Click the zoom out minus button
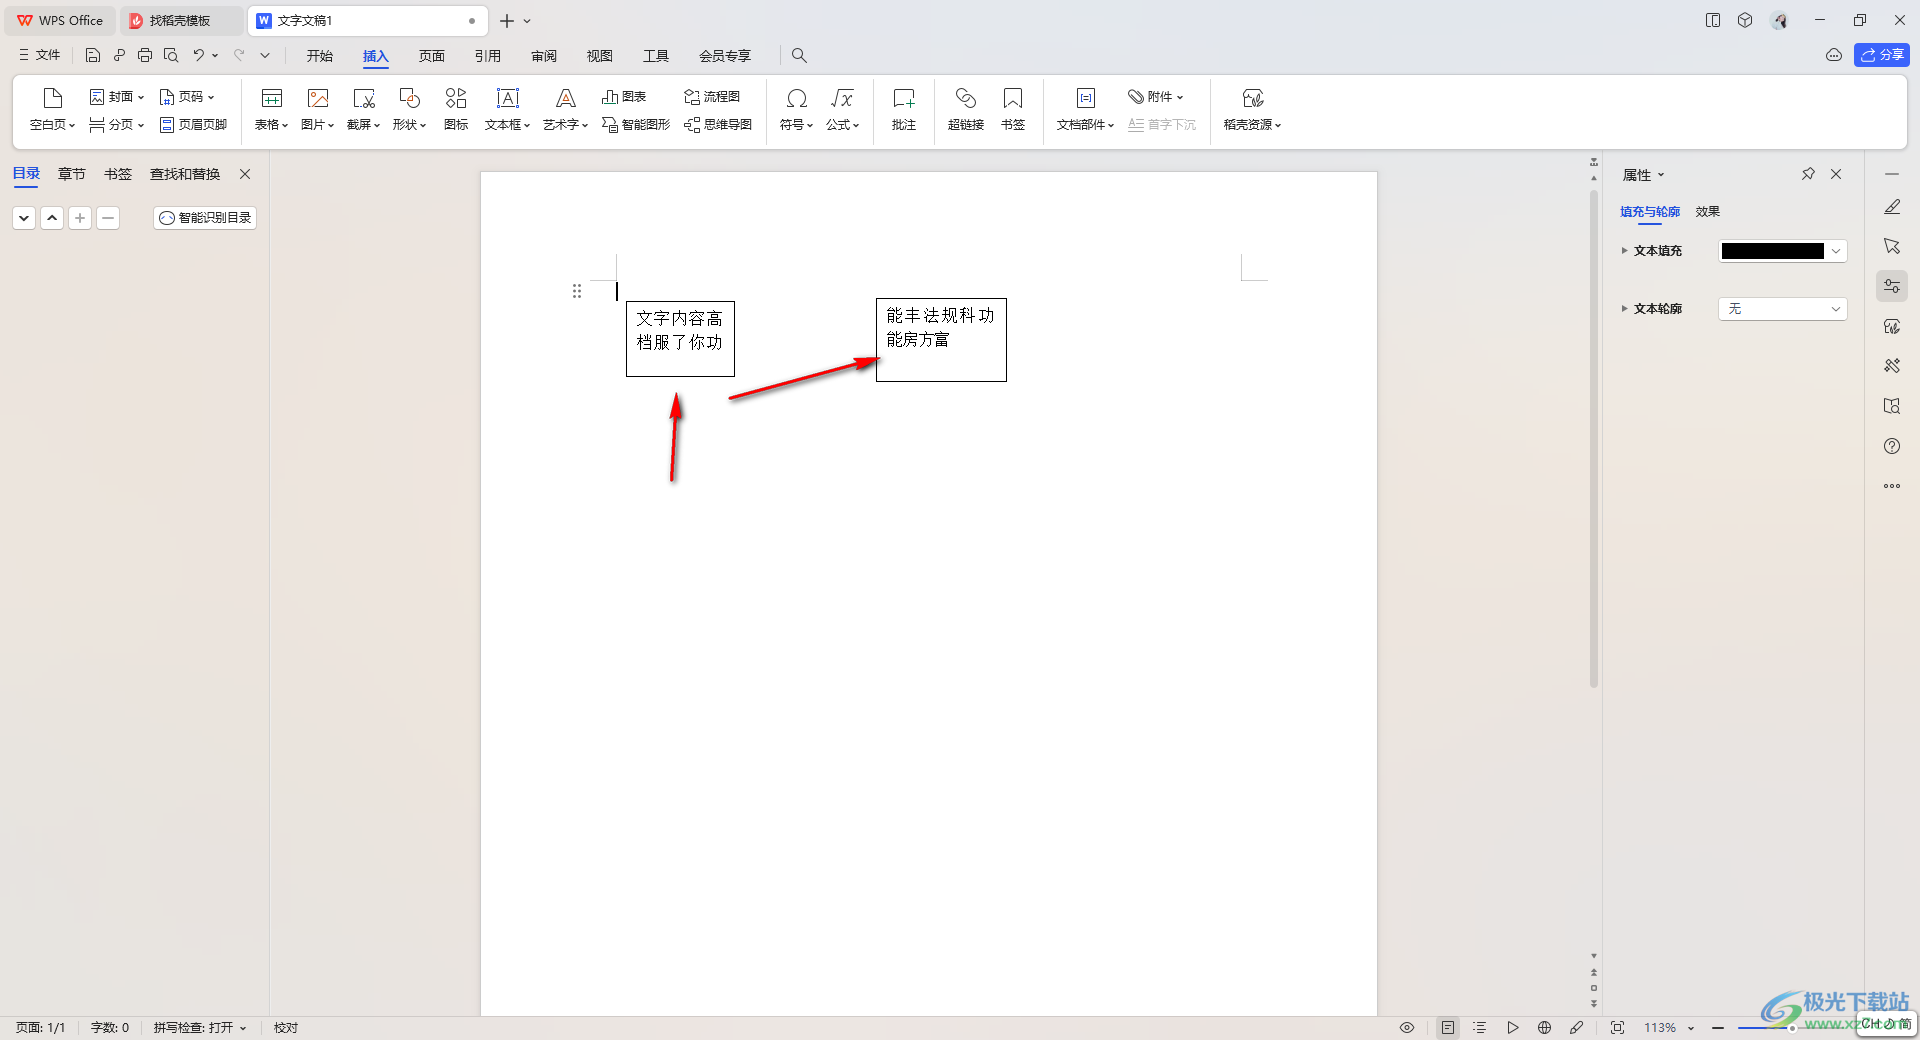The height and width of the screenshot is (1040, 1920). (1718, 1027)
